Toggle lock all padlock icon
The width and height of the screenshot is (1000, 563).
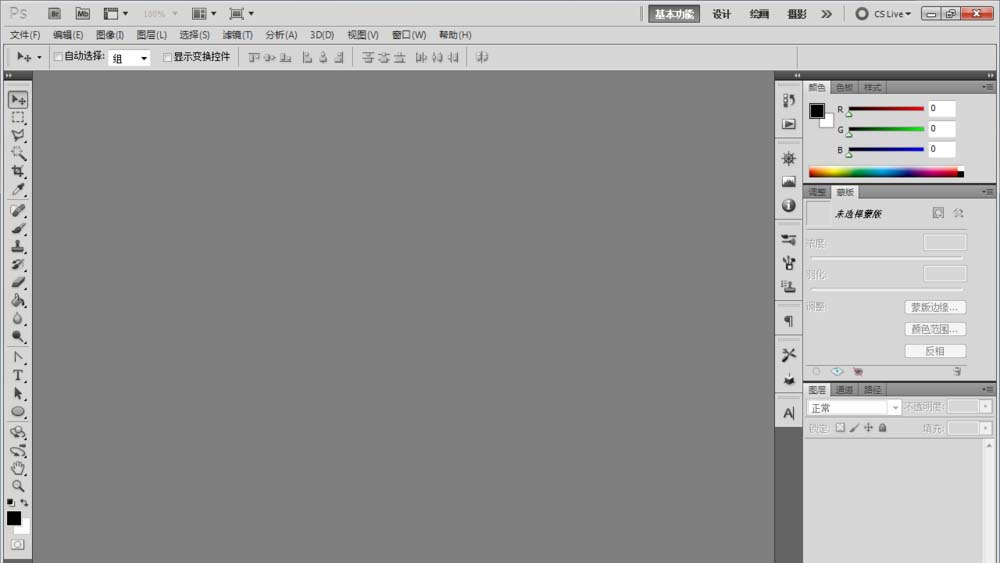pos(883,428)
